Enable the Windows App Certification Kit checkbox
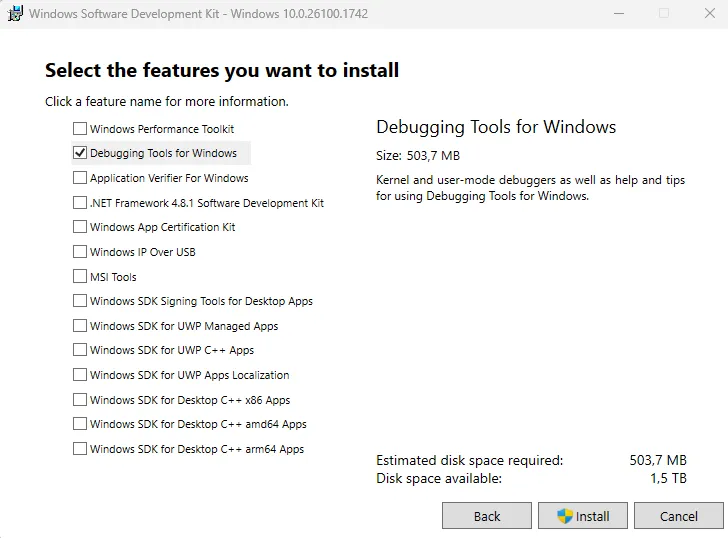728x538 pixels. (x=80, y=227)
